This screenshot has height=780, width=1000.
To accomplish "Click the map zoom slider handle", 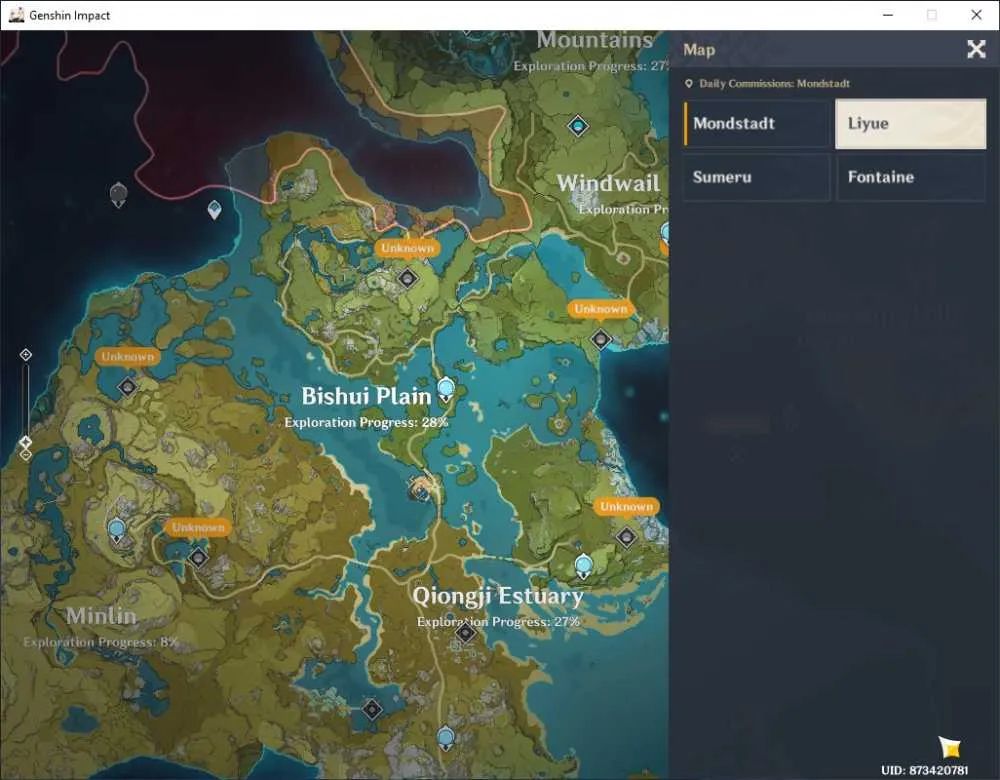I will (x=26, y=441).
